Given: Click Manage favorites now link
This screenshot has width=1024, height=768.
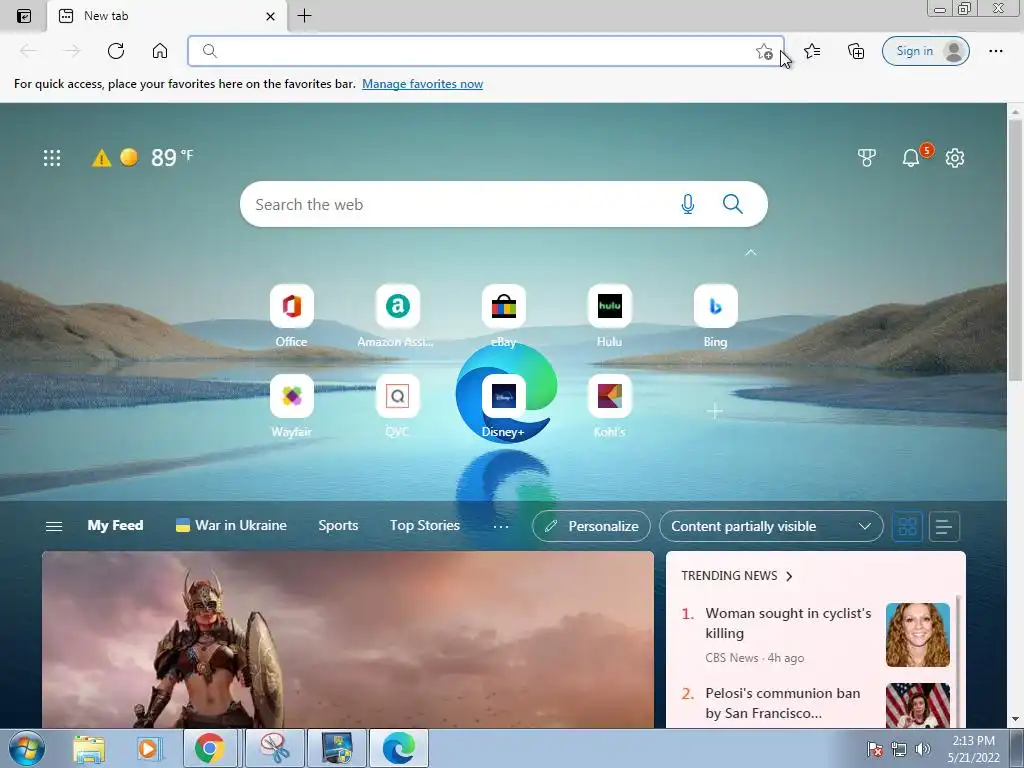Looking at the screenshot, I should [x=423, y=84].
